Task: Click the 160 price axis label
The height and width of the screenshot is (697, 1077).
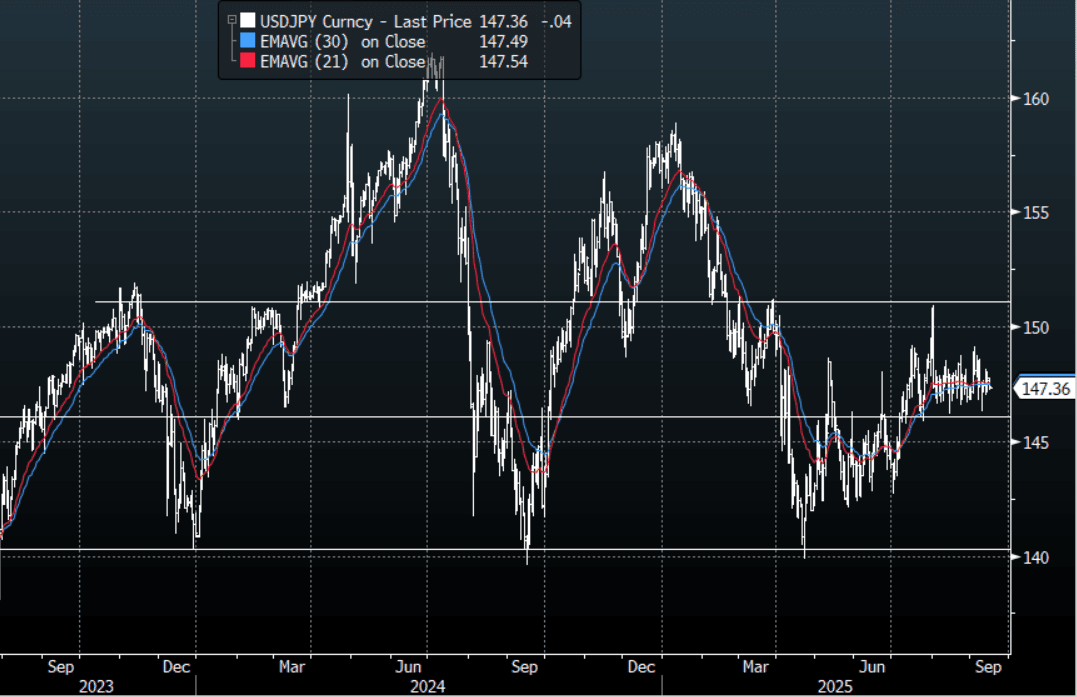Action: 1035,99
